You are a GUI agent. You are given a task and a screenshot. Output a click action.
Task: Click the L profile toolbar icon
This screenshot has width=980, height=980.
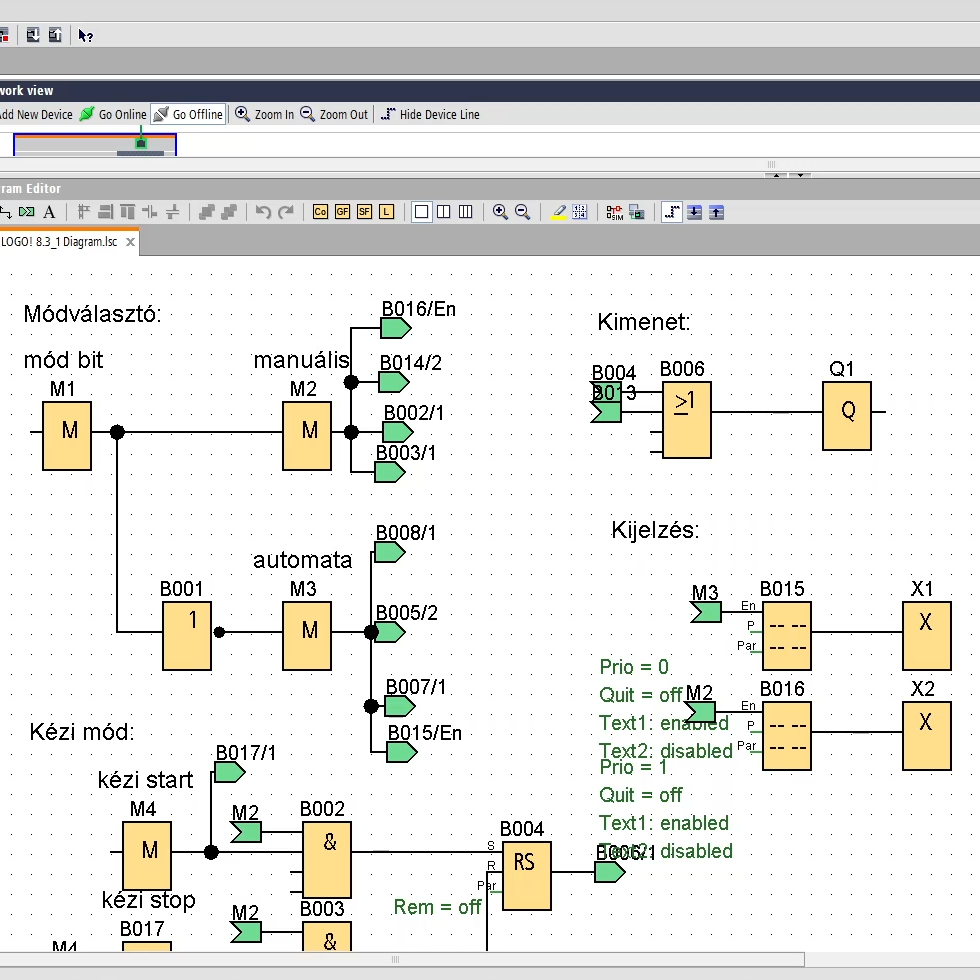tap(386, 212)
